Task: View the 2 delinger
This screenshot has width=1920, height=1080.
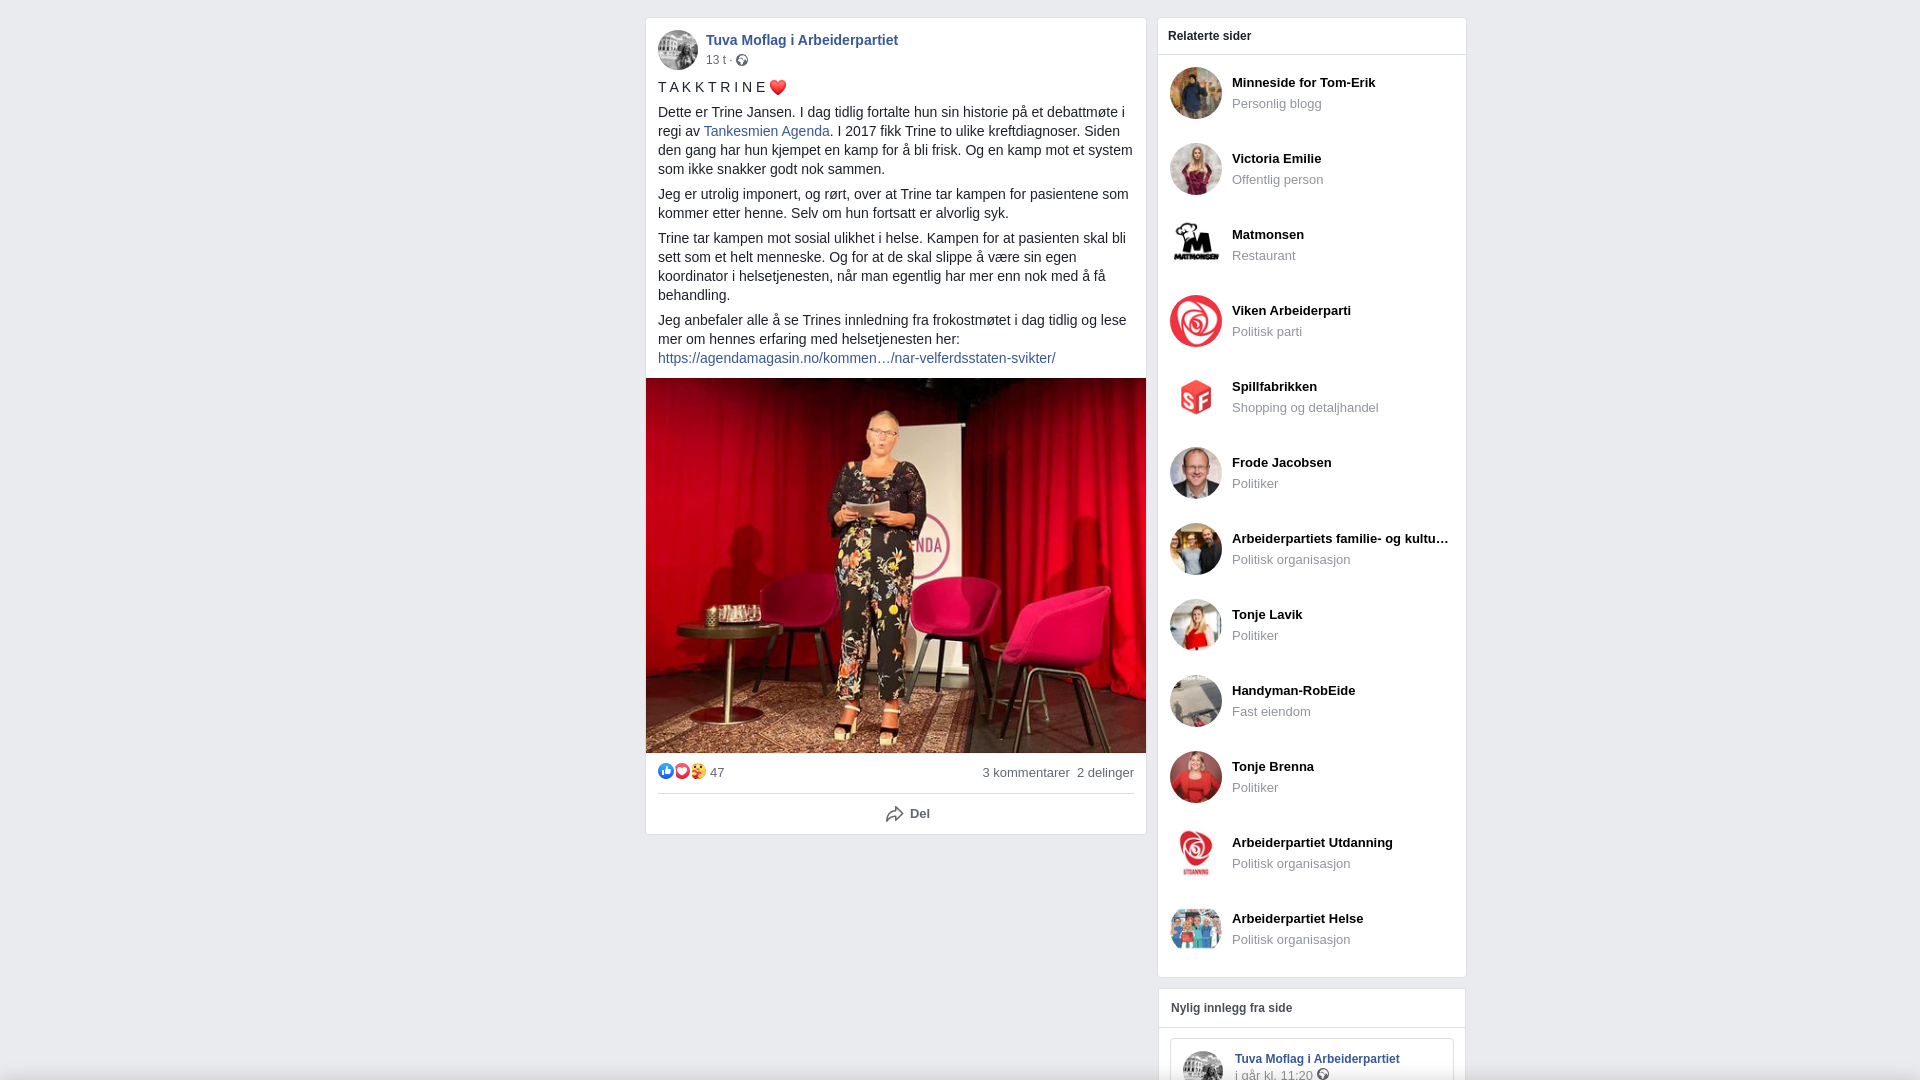Action: (1105, 773)
